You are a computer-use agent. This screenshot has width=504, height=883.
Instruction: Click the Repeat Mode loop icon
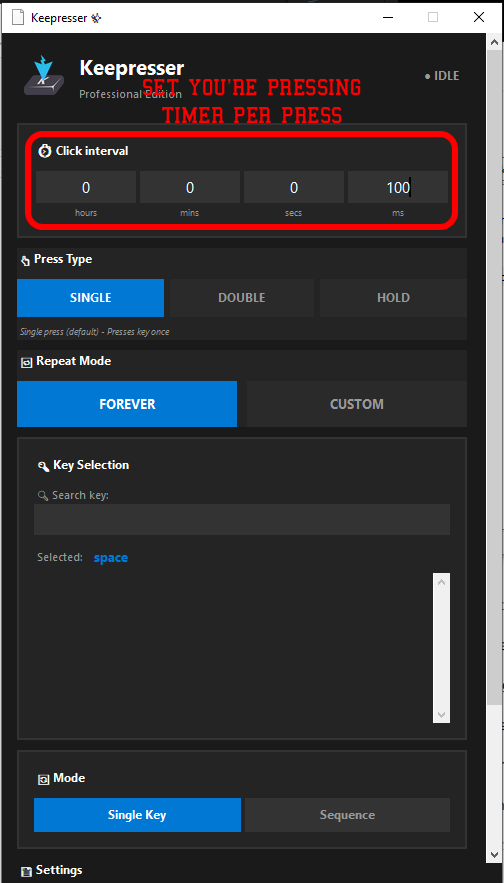26,362
